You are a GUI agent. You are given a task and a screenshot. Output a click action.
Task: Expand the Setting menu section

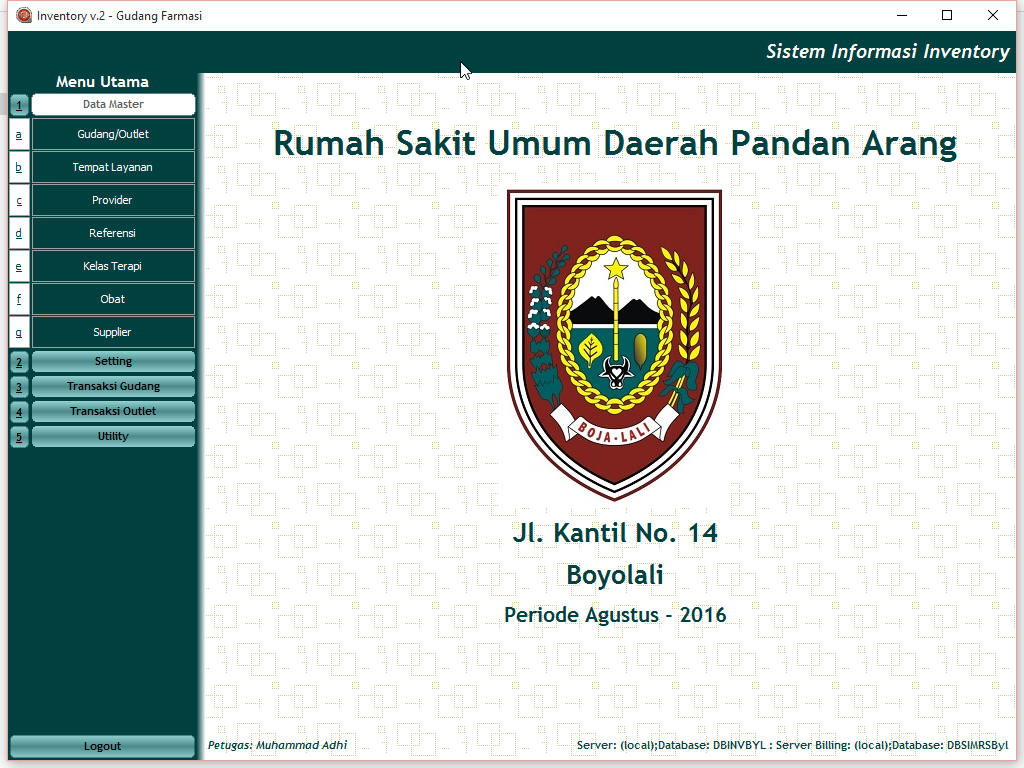point(113,361)
